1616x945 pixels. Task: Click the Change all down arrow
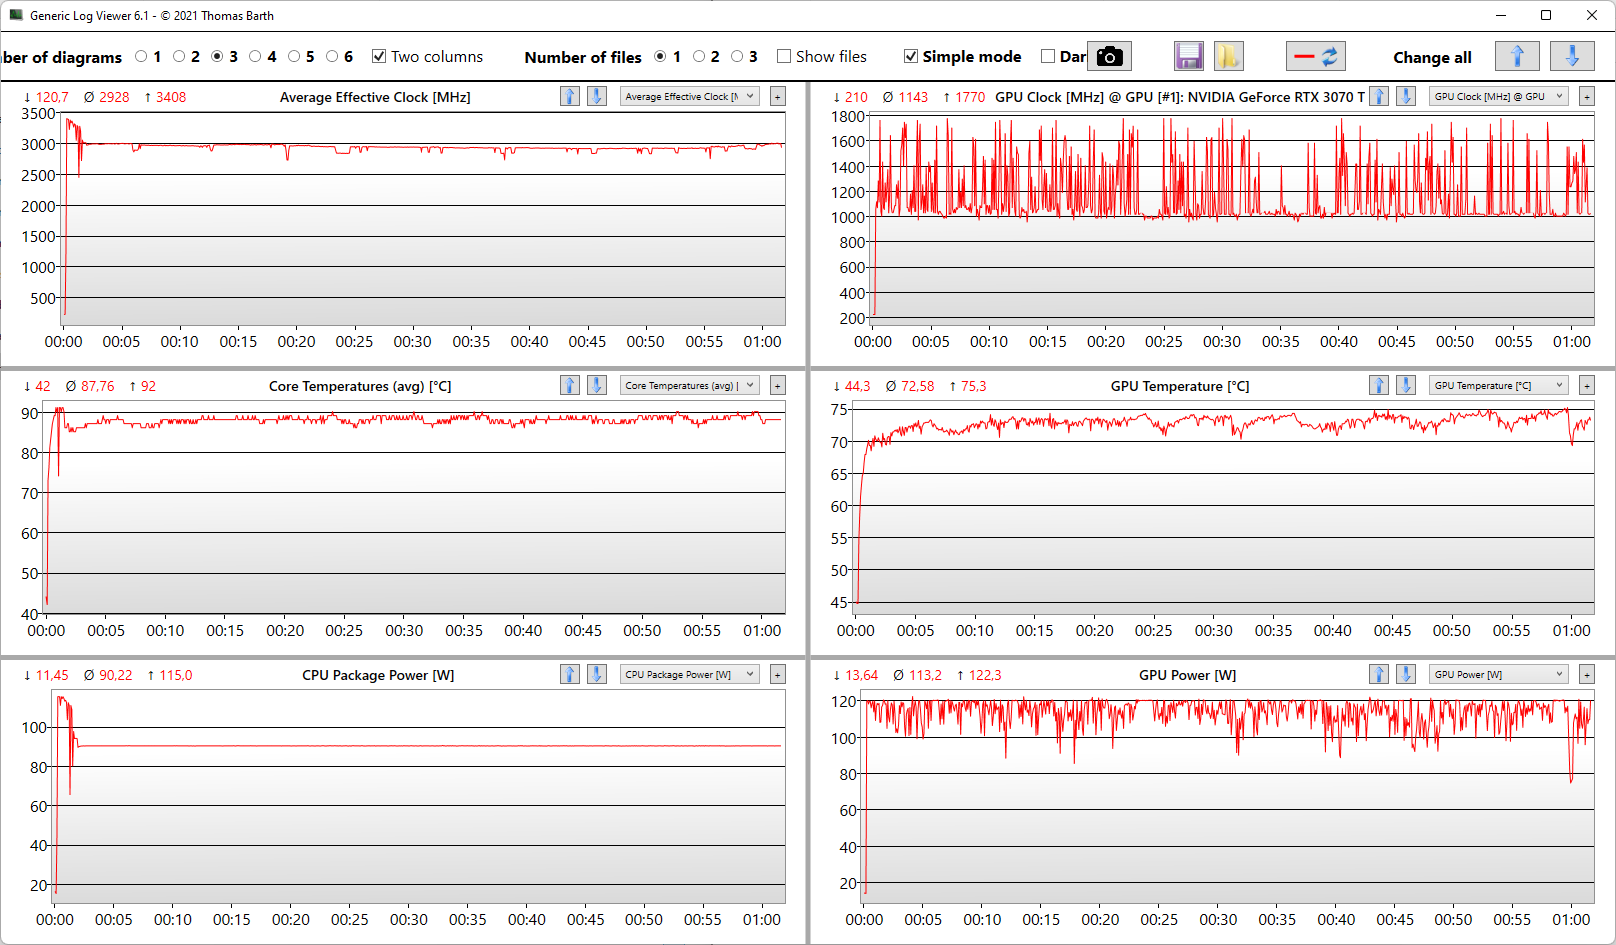[x=1572, y=56]
